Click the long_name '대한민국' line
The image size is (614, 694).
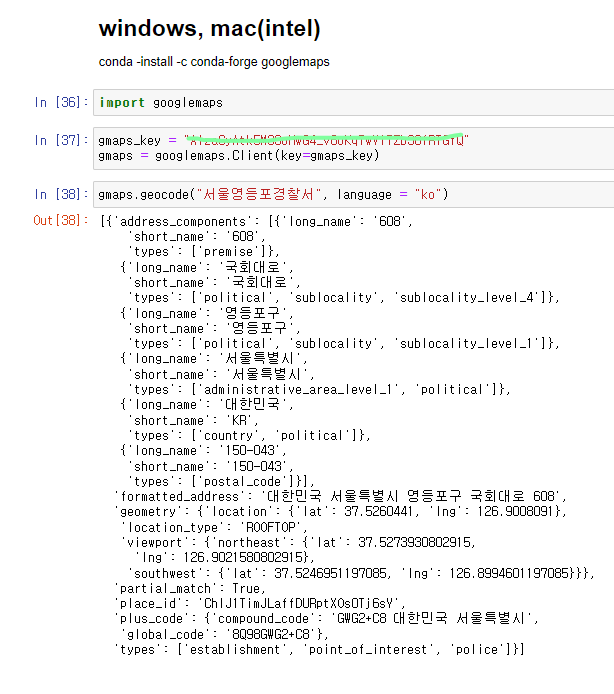(207, 405)
